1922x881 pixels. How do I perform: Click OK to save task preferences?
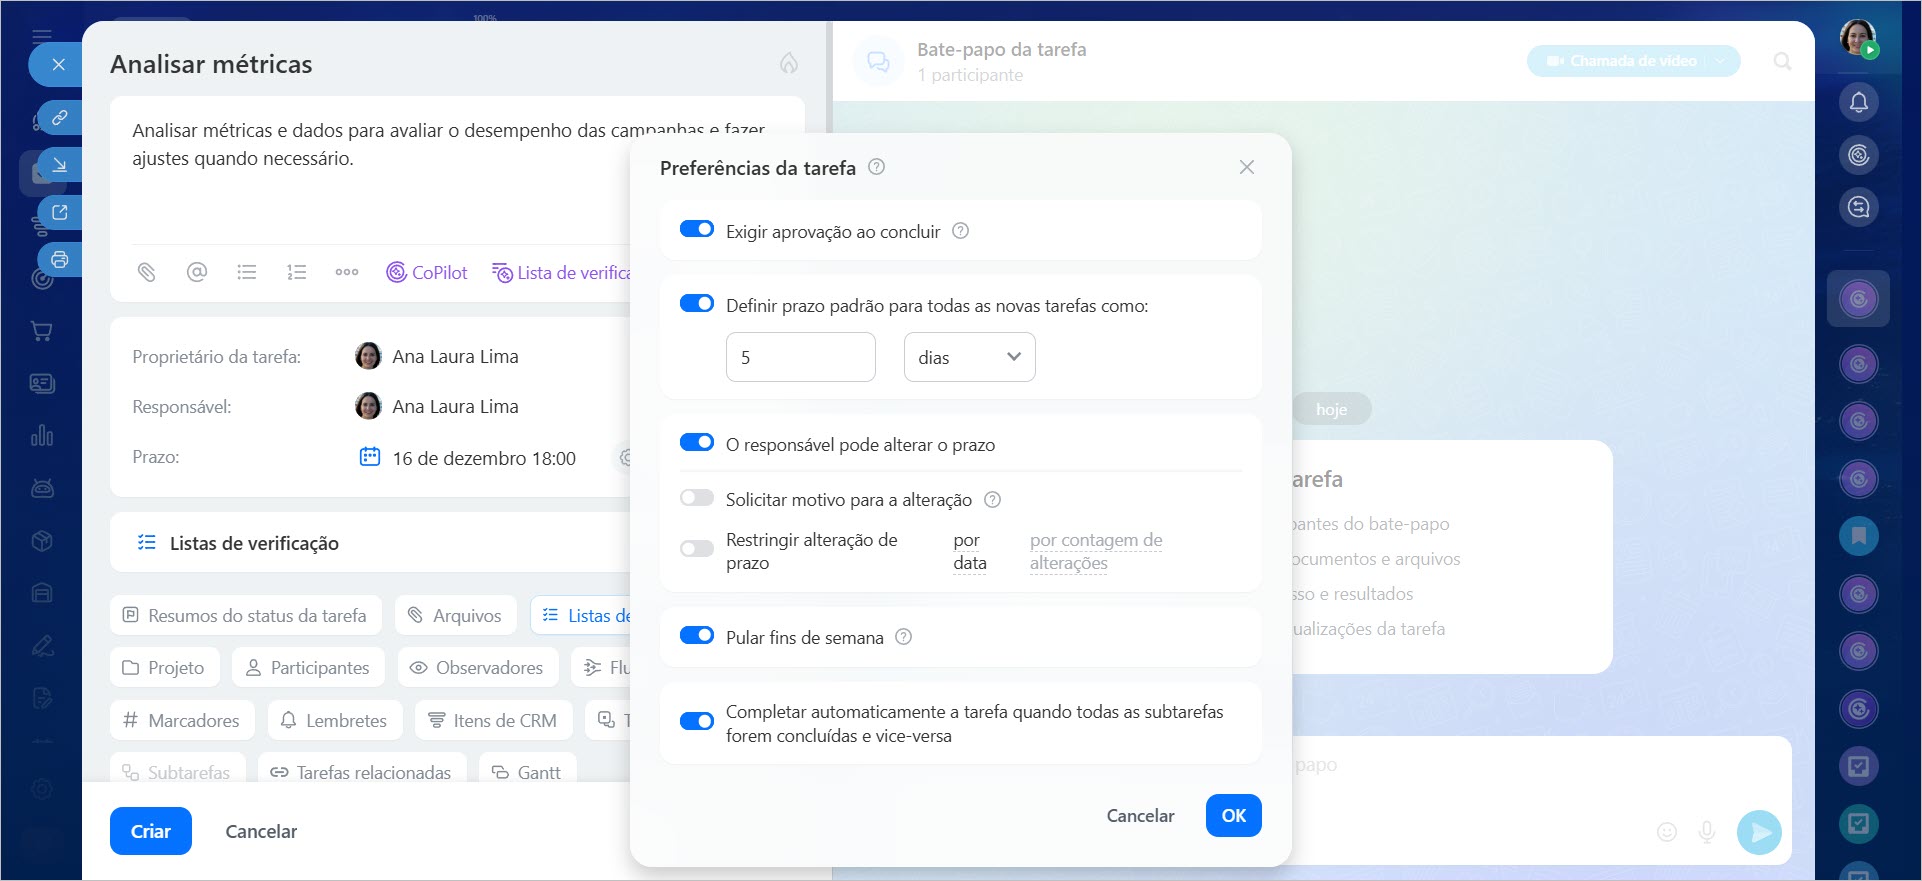(x=1233, y=815)
